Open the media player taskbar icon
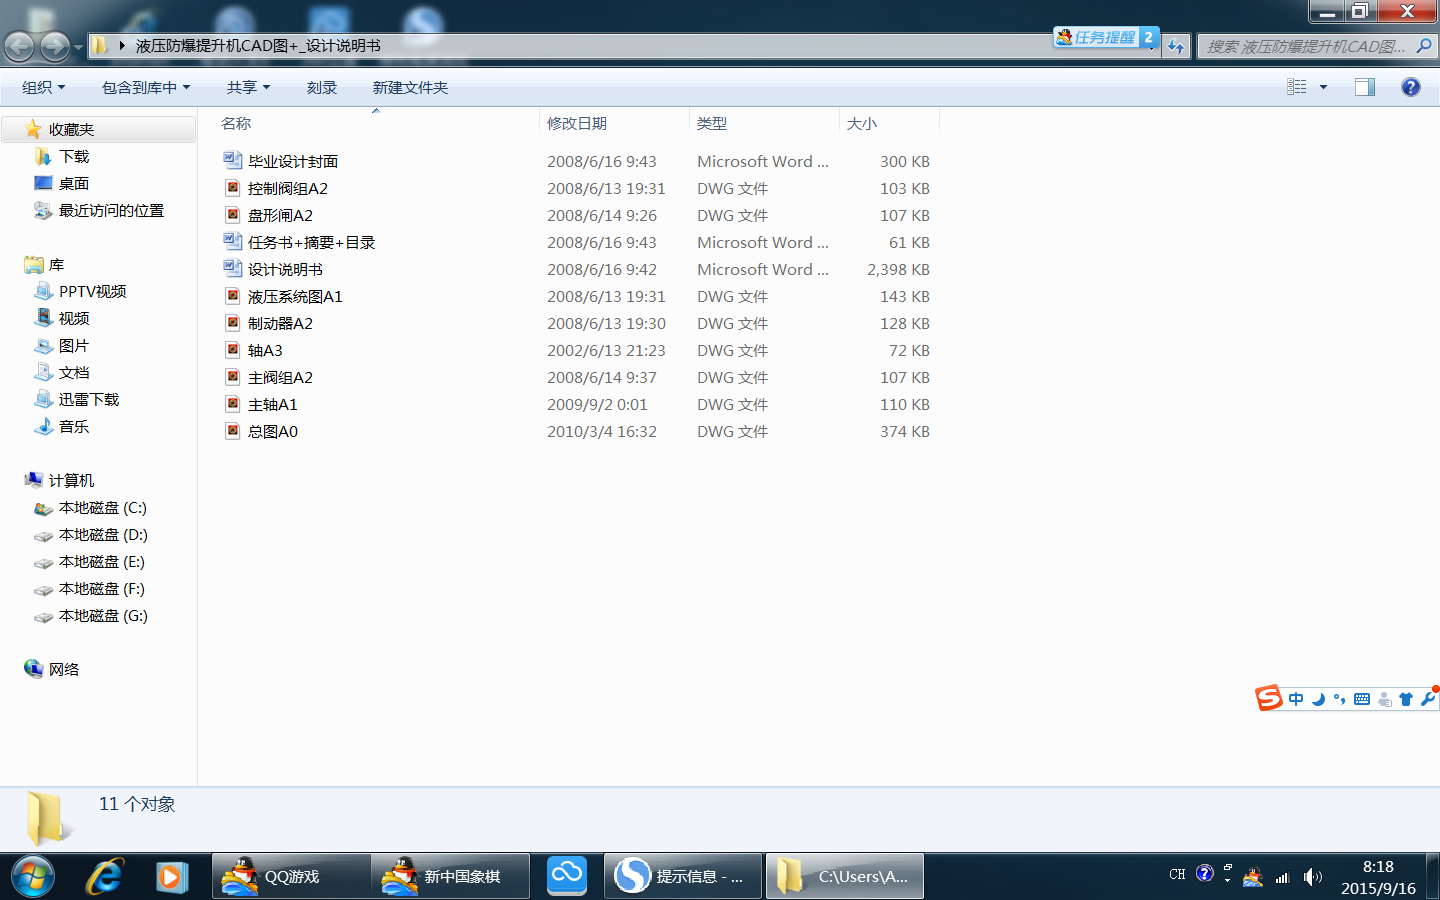This screenshot has height=900, width=1440. (x=172, y=877)
